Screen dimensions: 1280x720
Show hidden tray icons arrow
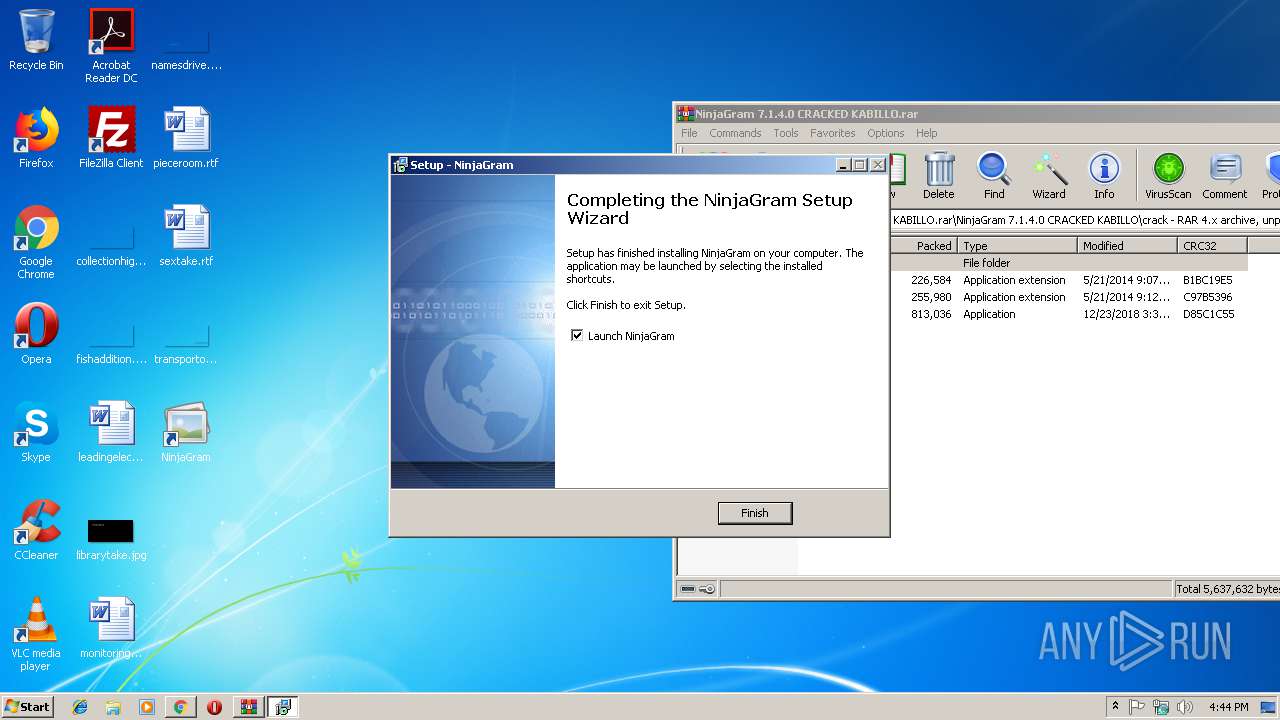(1115, 706)
